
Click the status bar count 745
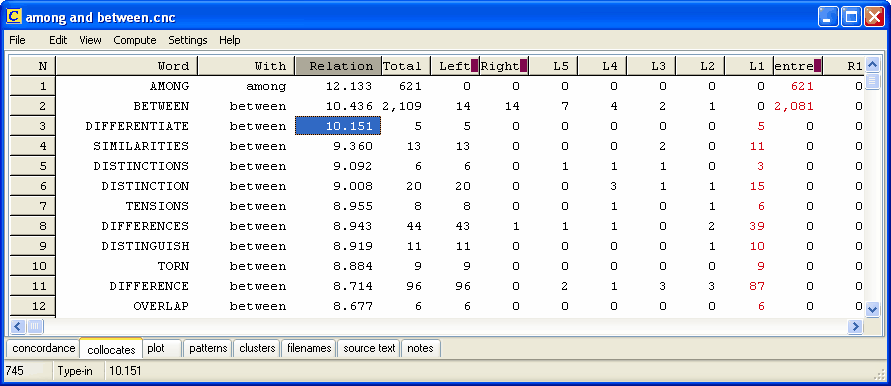tap(15, 371)
